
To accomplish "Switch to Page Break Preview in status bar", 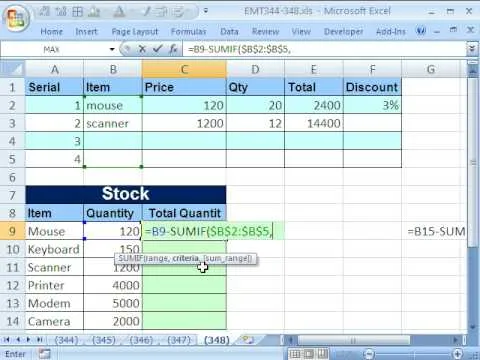I will 322,354.
